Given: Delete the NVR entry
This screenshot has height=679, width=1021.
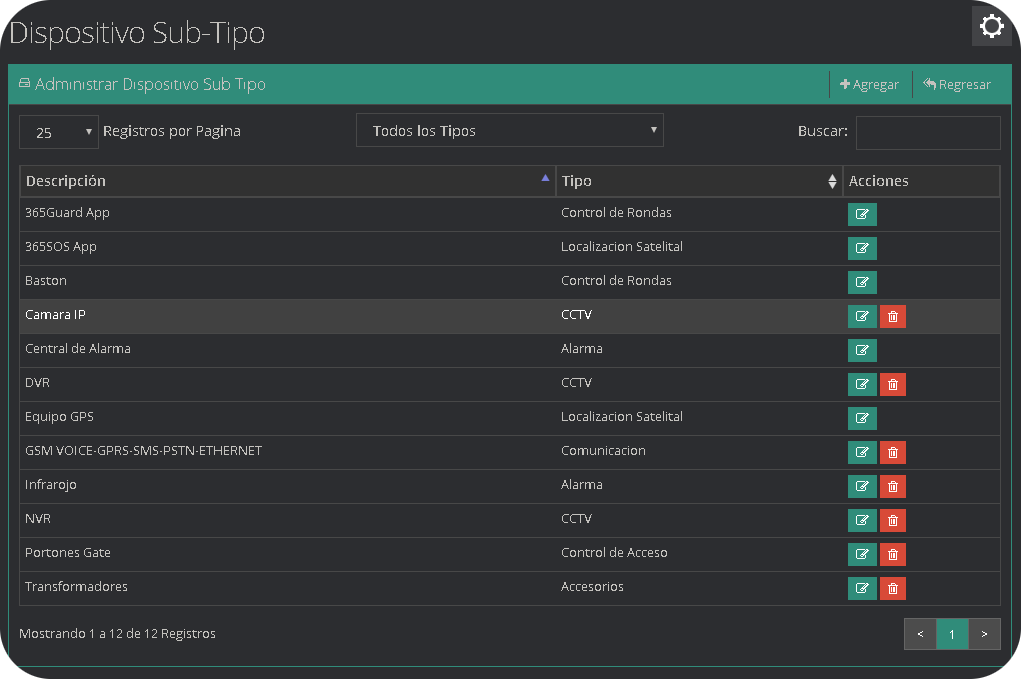Looking at the screenshot, I should click(893, 521).
